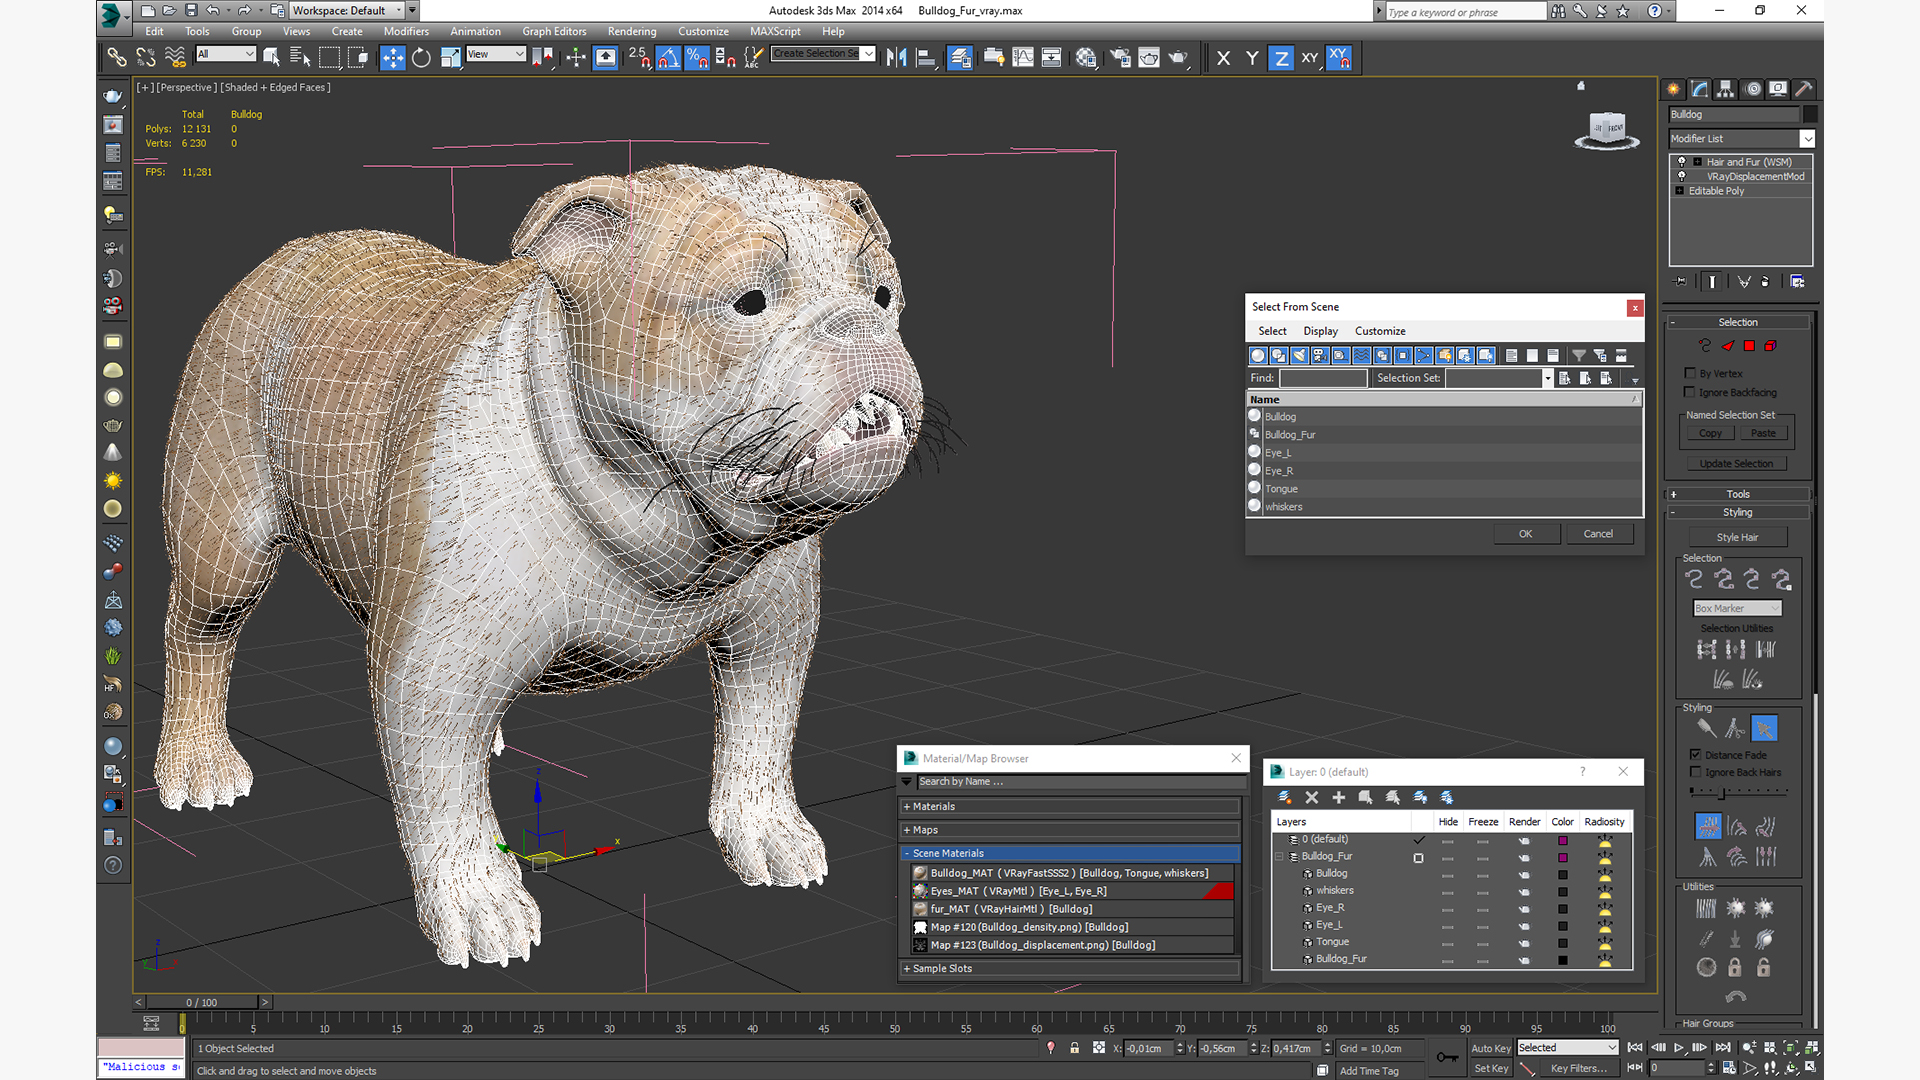Click the Select and Move tool

(393, 58)
